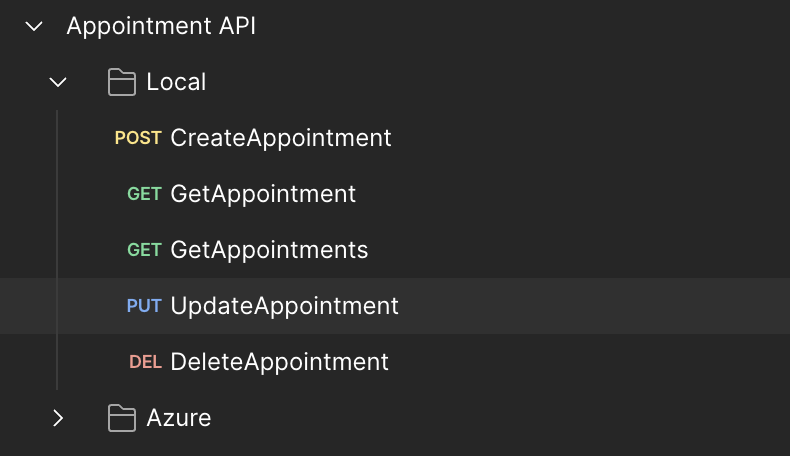This screenshot has width=790, height=456.
Task: Collapse the Local folder chevron
Action: (x=58, y=82)
